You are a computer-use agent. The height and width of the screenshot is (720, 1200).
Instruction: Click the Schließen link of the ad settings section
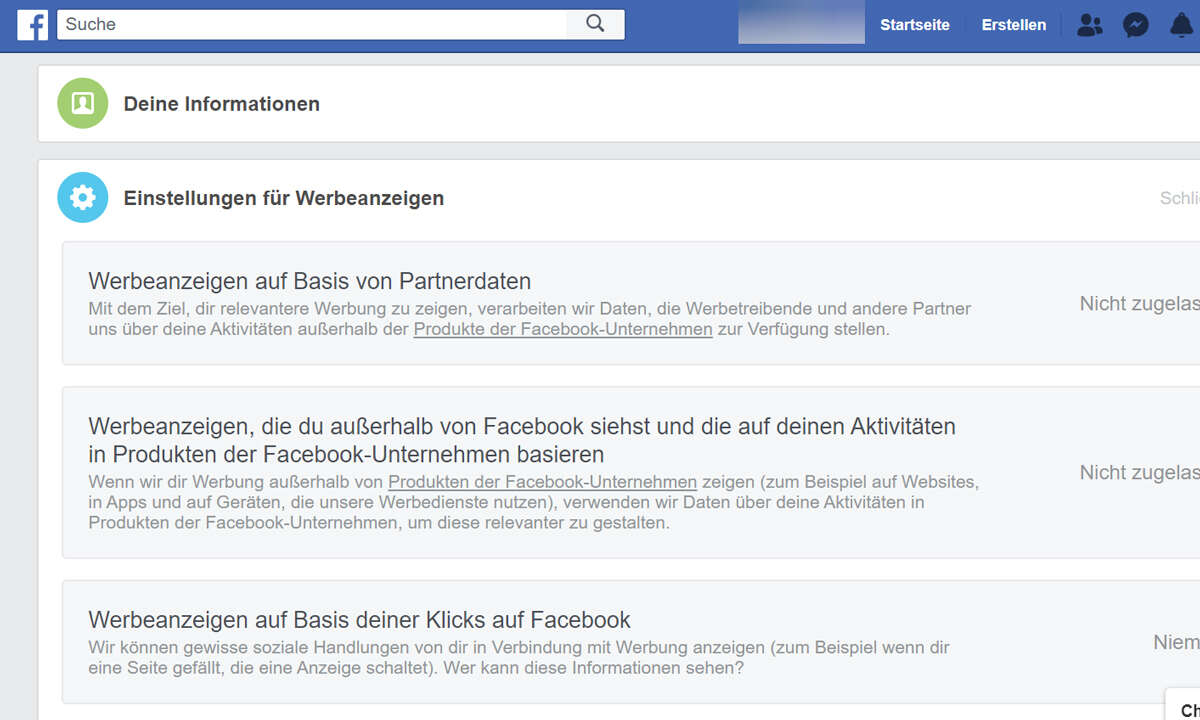(x=1180, y=198)
